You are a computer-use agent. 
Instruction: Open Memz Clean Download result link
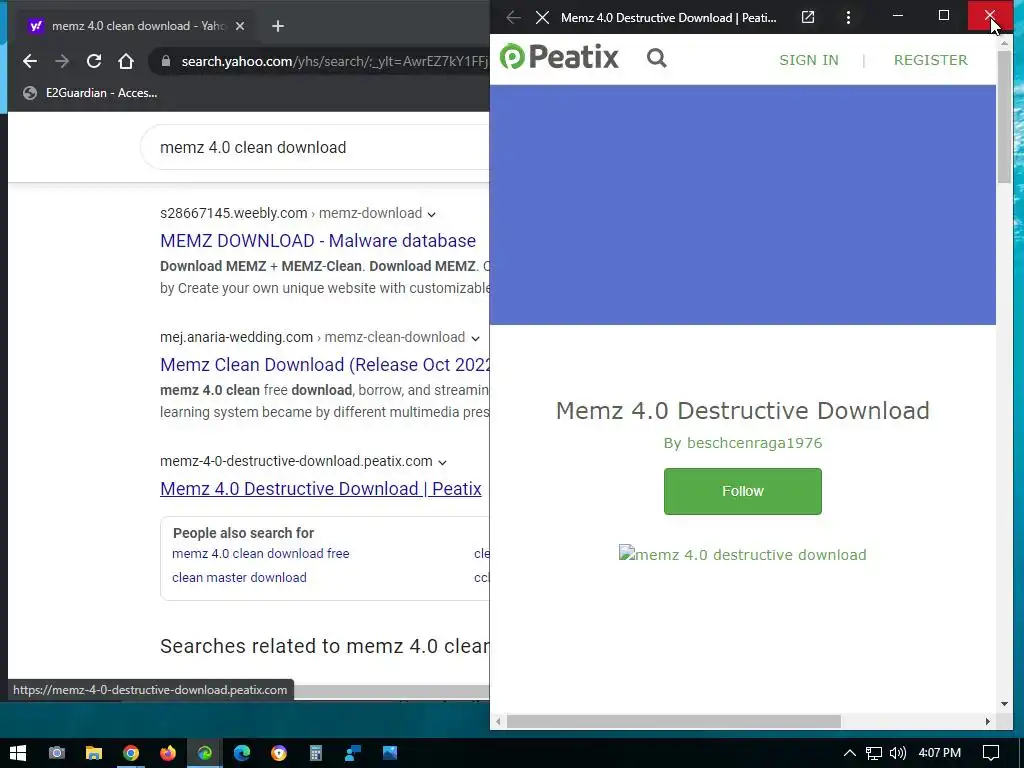click(x=325, y=364)
